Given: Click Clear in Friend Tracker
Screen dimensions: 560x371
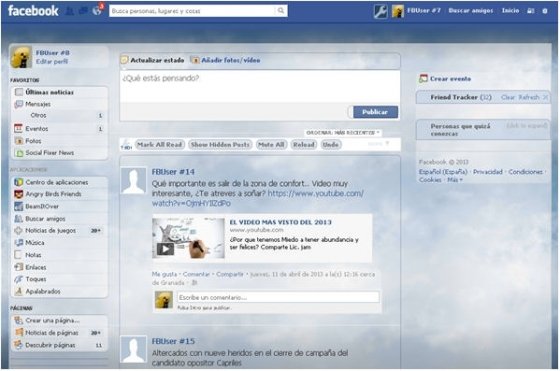Looking at the screenshot, I should [x=508, y=97].
